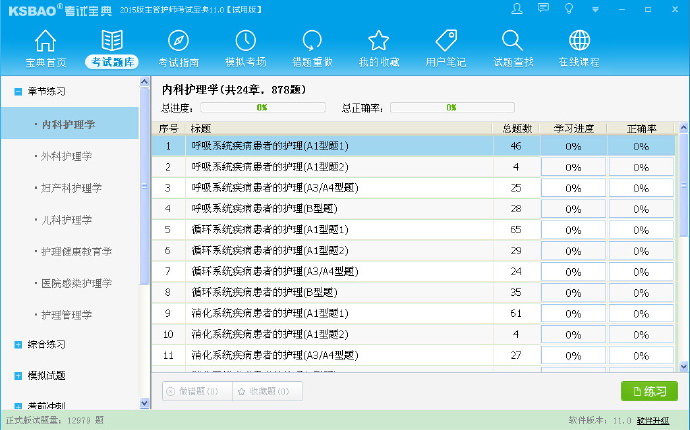Open the 试题查找 magnifier icon
690x430 pixels.
point(512,40)
